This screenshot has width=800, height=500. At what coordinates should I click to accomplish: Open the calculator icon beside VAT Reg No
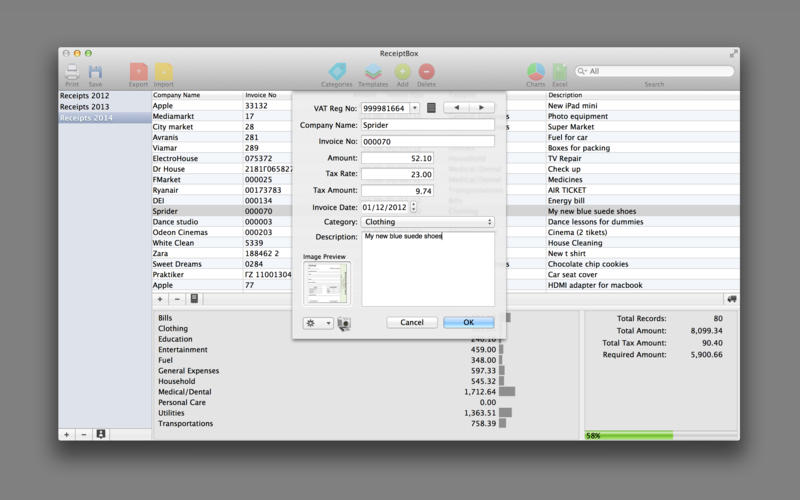point(431,108)
